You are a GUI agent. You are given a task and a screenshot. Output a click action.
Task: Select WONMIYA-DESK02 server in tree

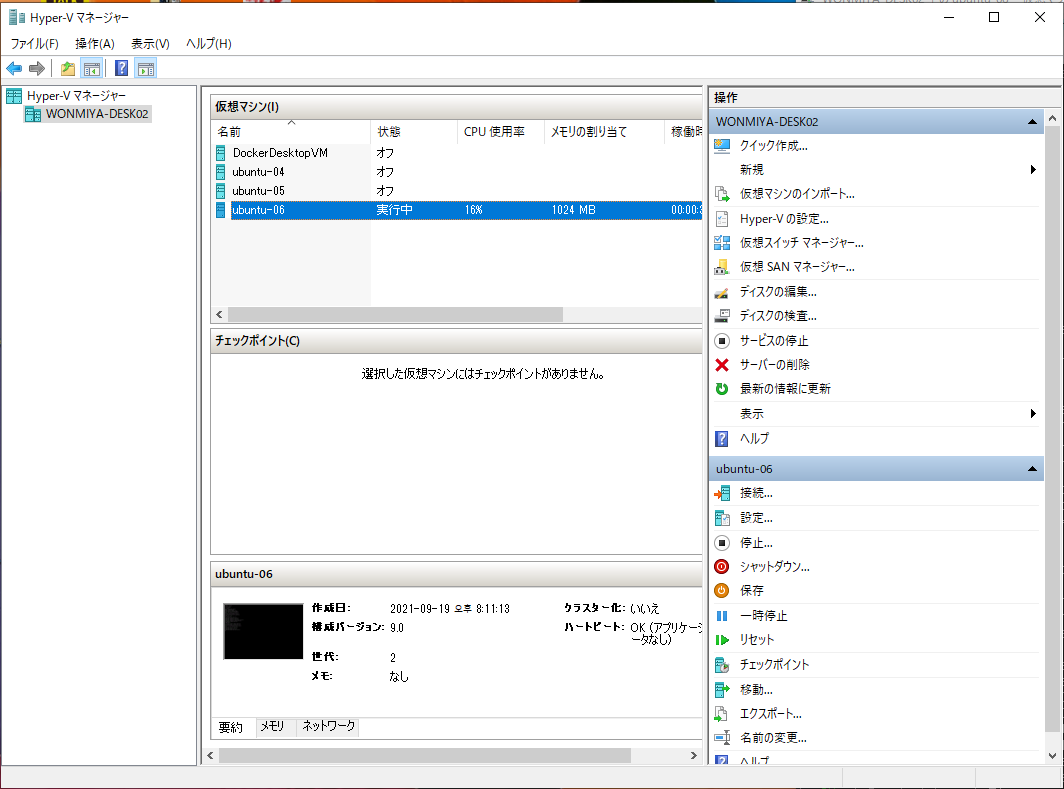pos(97,114)
